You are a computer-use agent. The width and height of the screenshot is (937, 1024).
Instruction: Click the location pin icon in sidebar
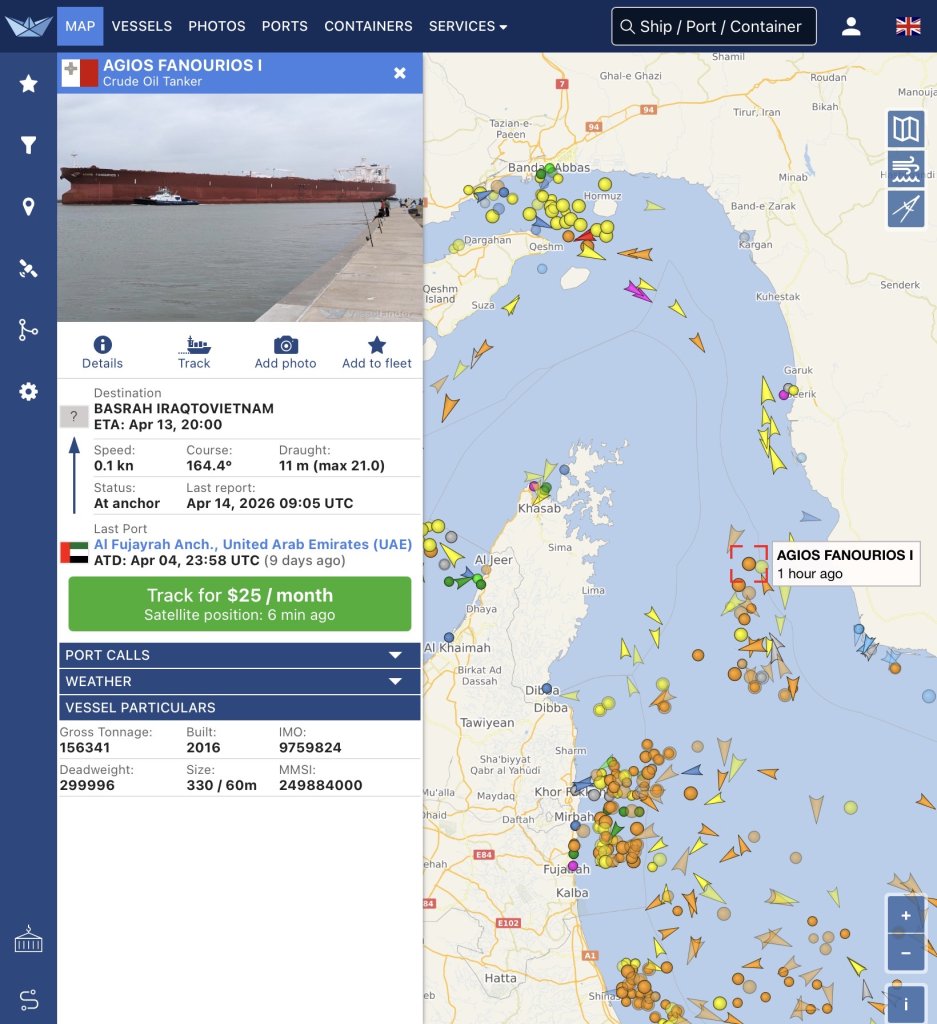coord(28,207)
